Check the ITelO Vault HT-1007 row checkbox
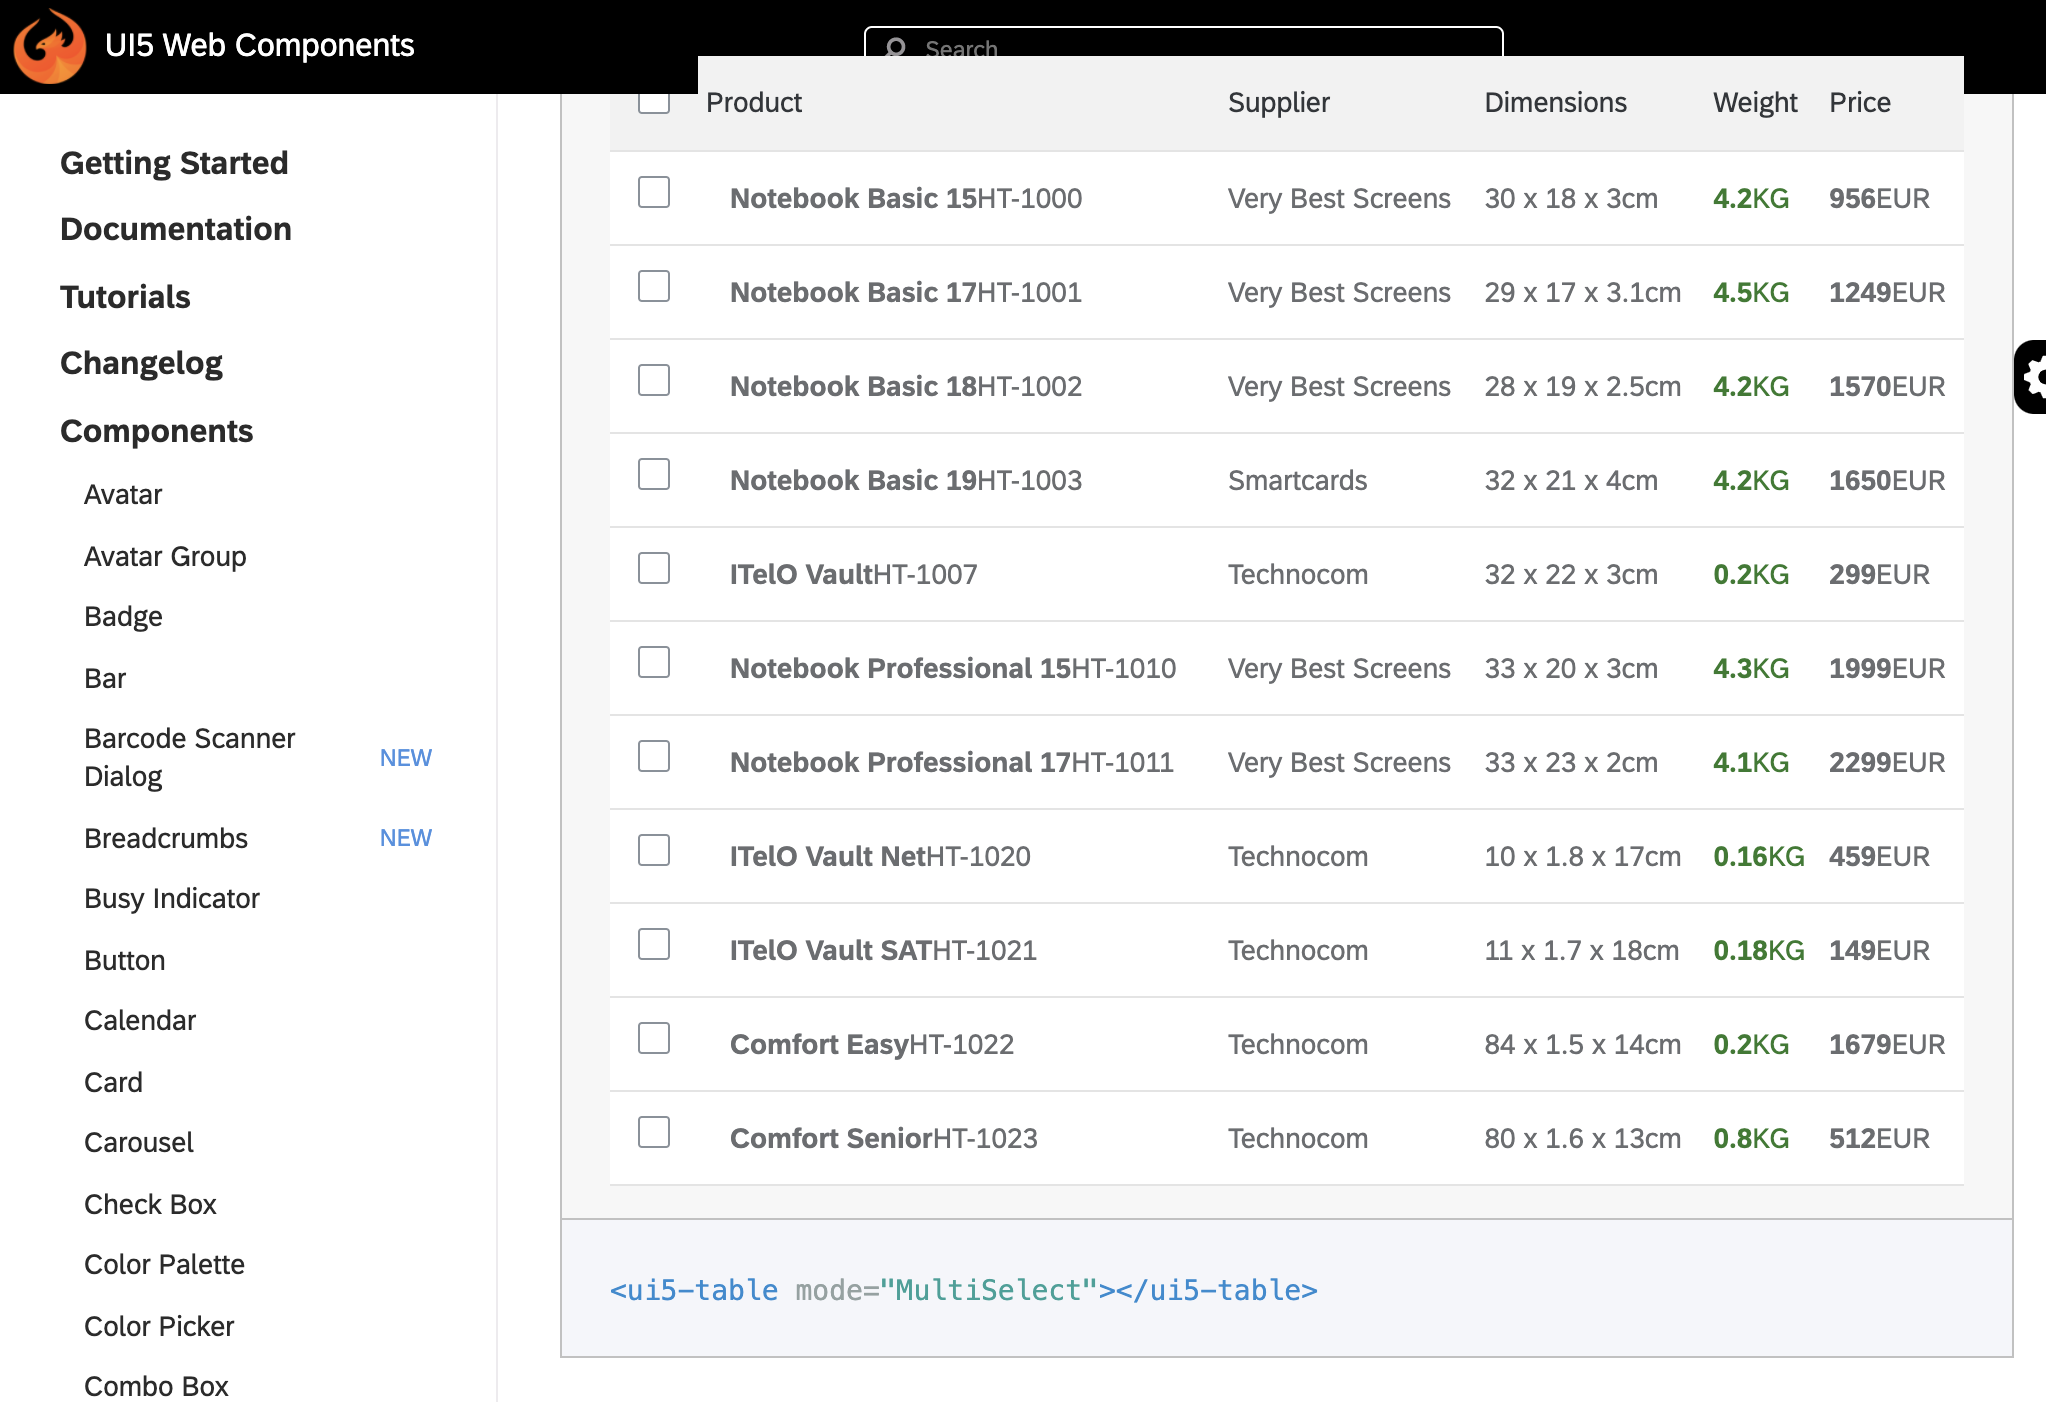 coord(653,568)
